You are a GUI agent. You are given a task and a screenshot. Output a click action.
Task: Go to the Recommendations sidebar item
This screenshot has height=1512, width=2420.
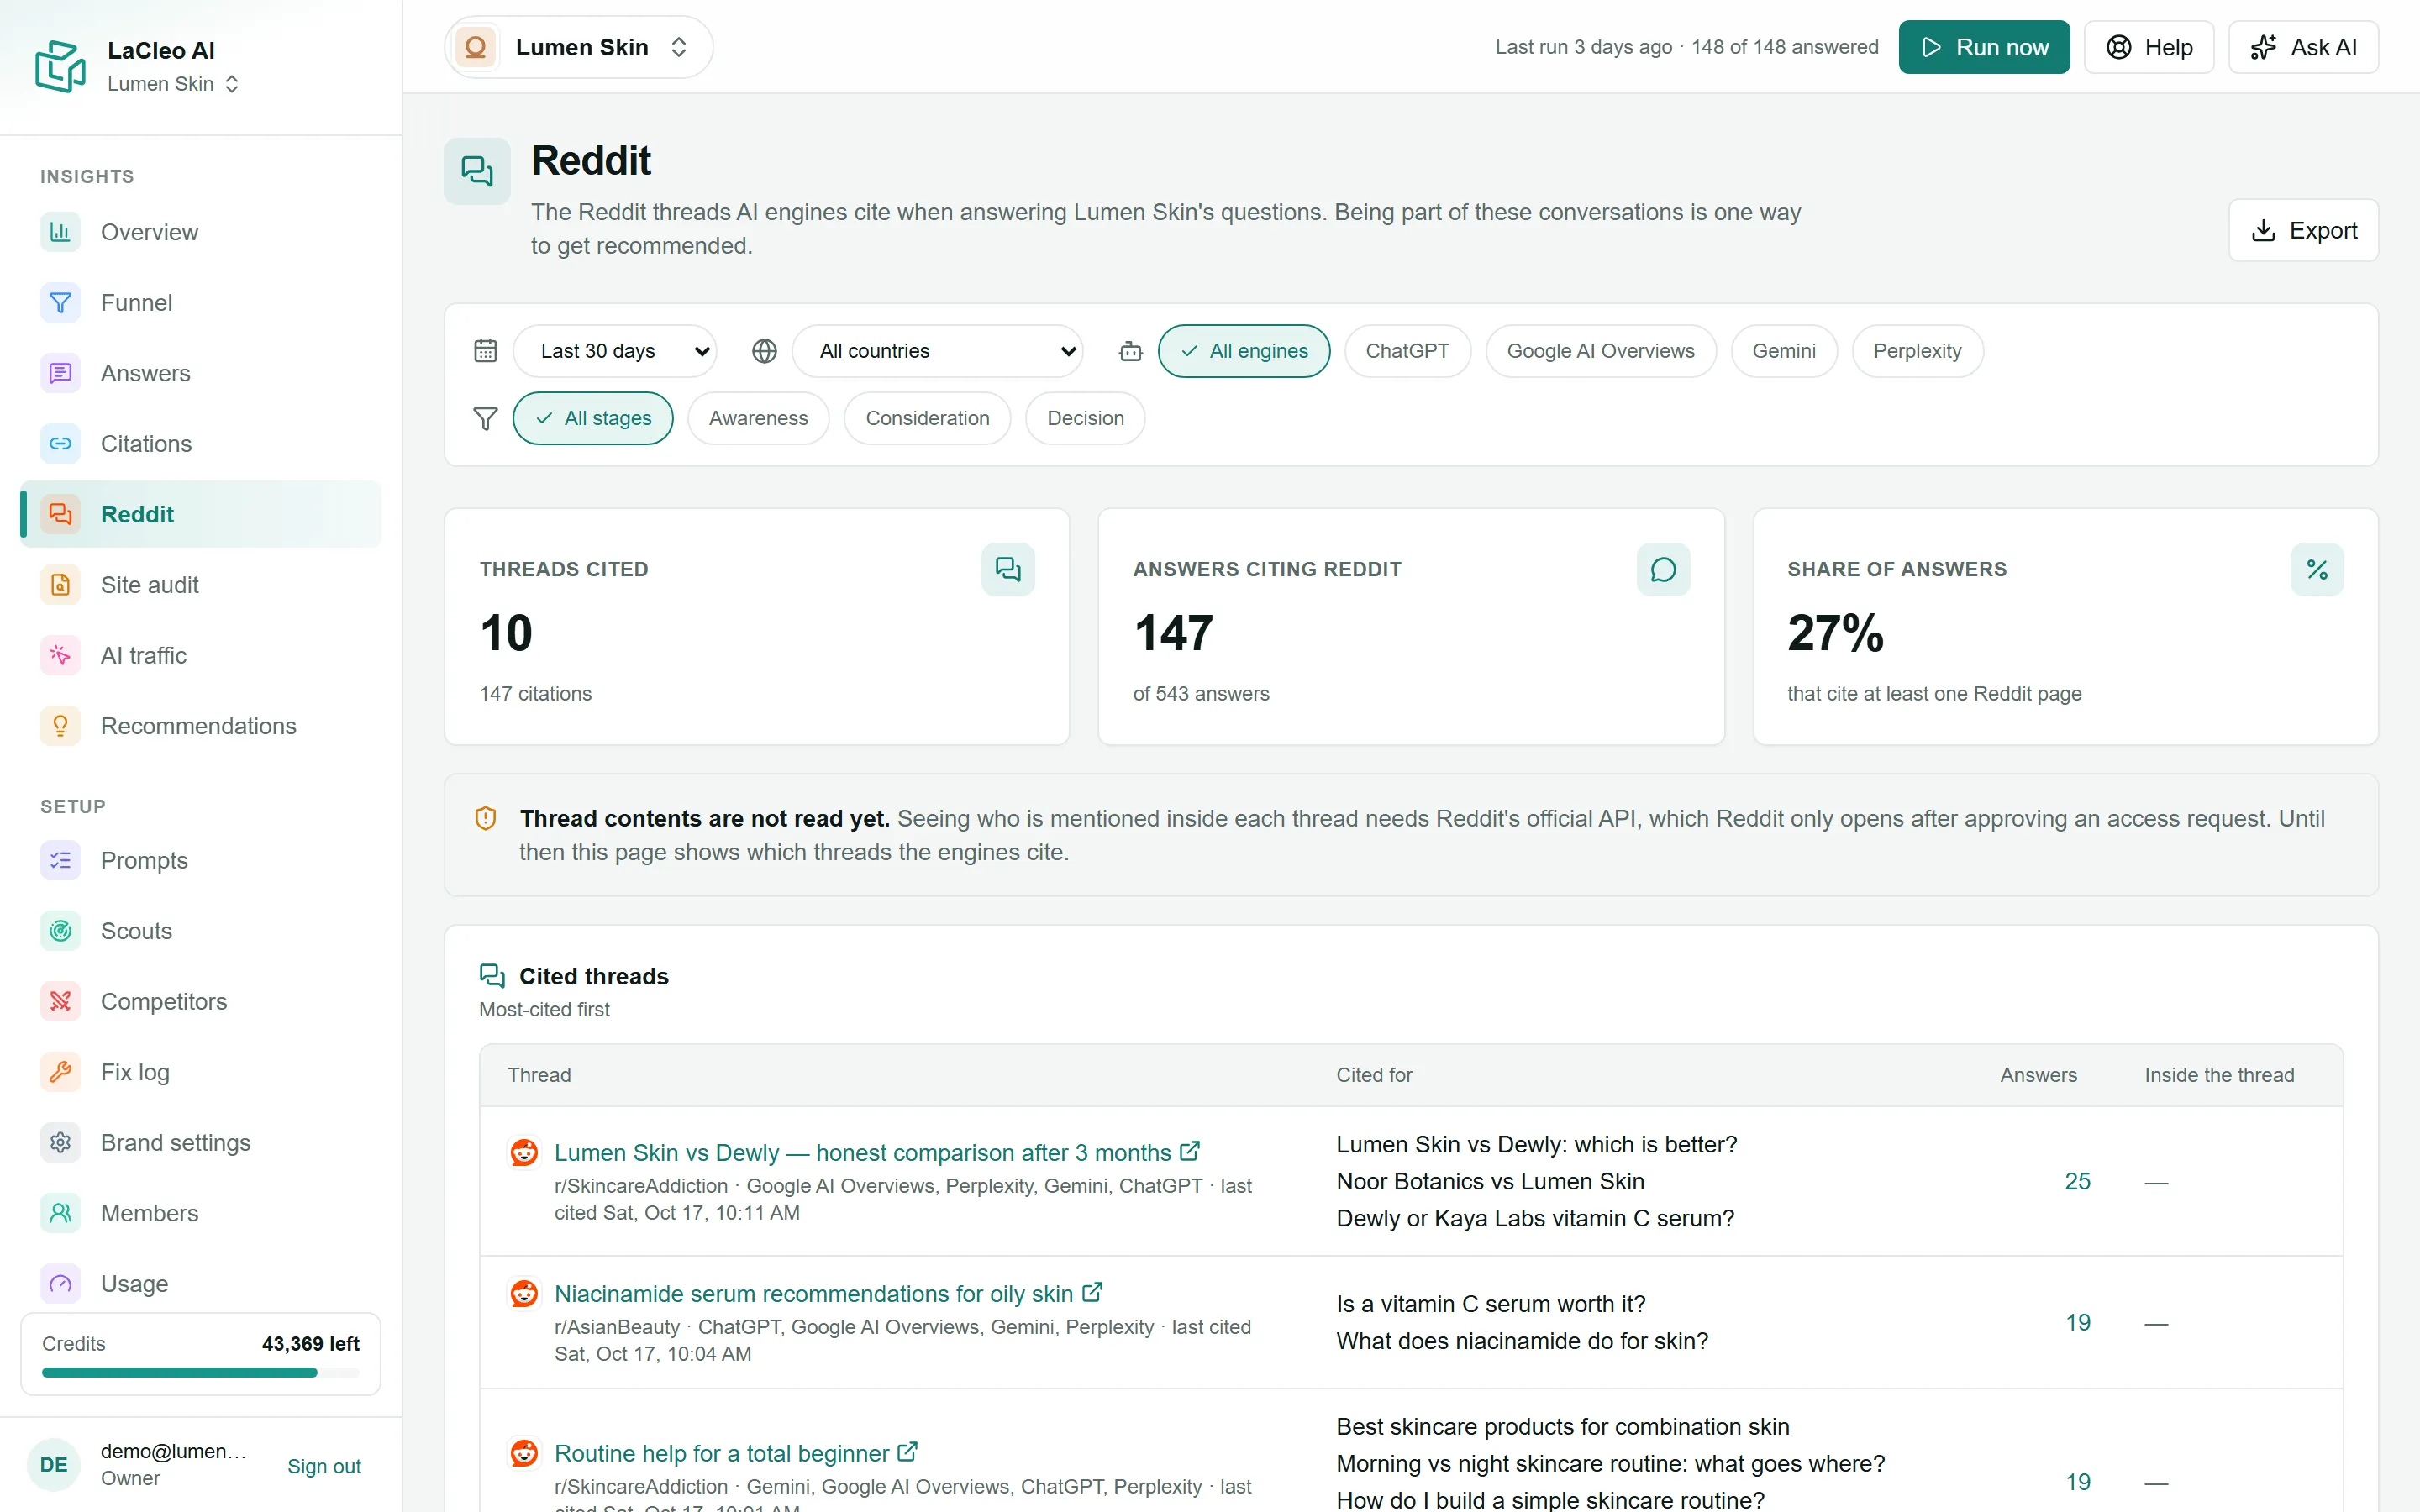[x=201, y=726]
